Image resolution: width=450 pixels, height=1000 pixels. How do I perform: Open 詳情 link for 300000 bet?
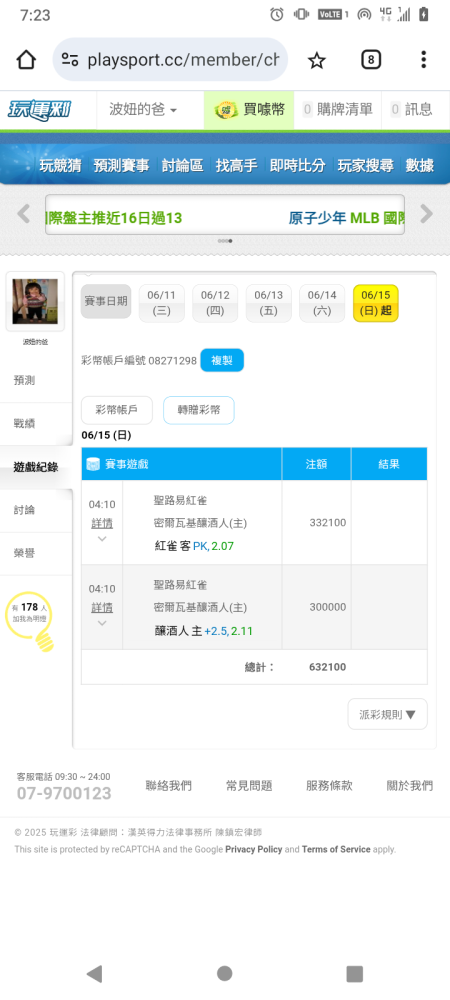pos(102,608)
